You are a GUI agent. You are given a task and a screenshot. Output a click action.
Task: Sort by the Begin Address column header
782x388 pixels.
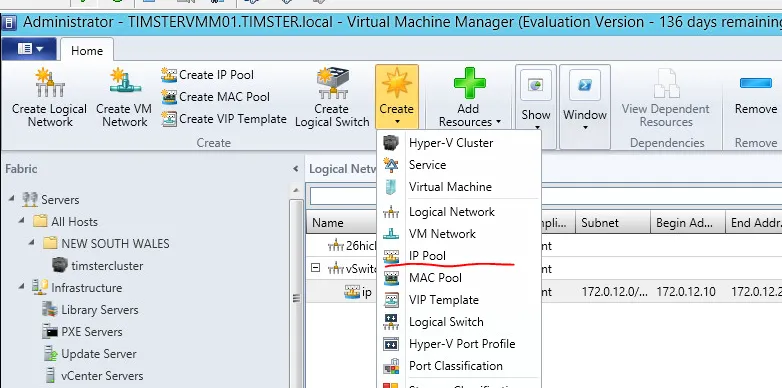(x=688, y=223)
